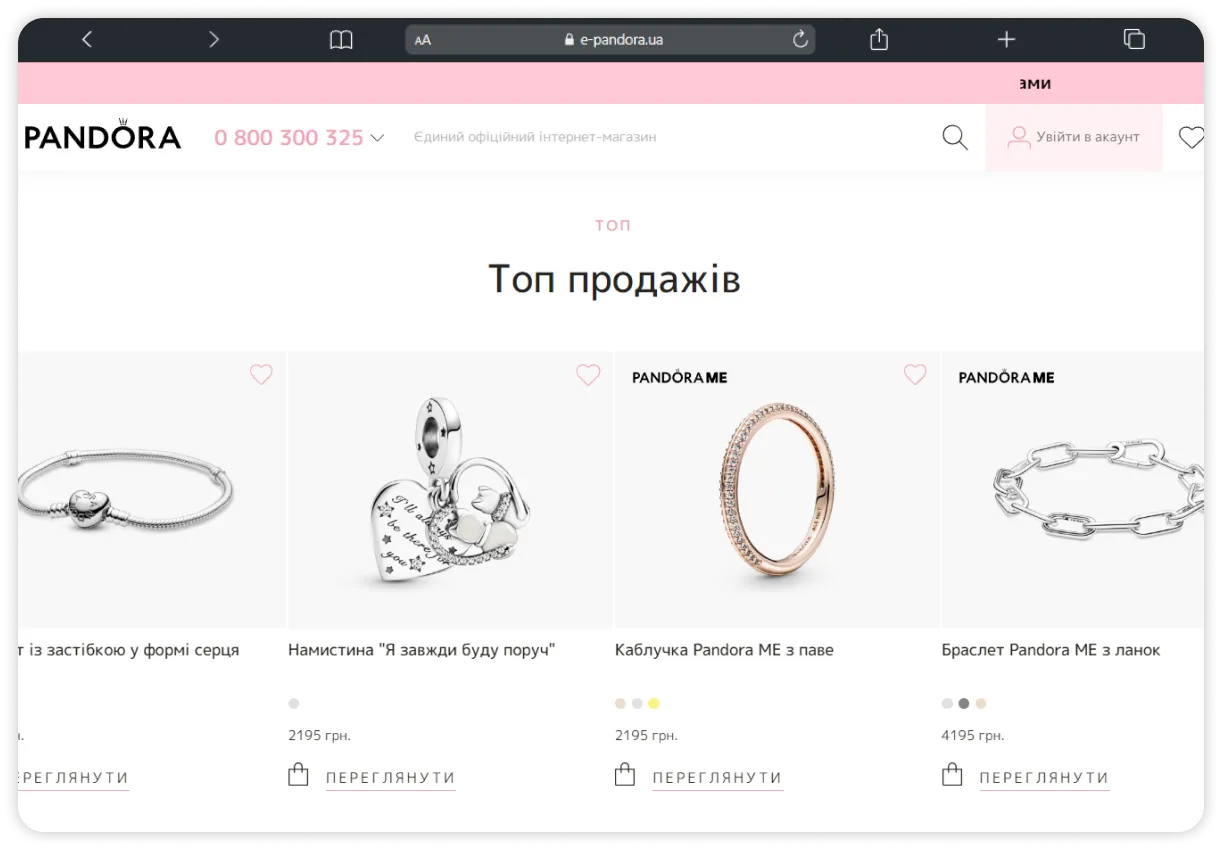The image size is (1220, 848).
Task: Add the charm to cart via bag icon
Action: (298, 775)
